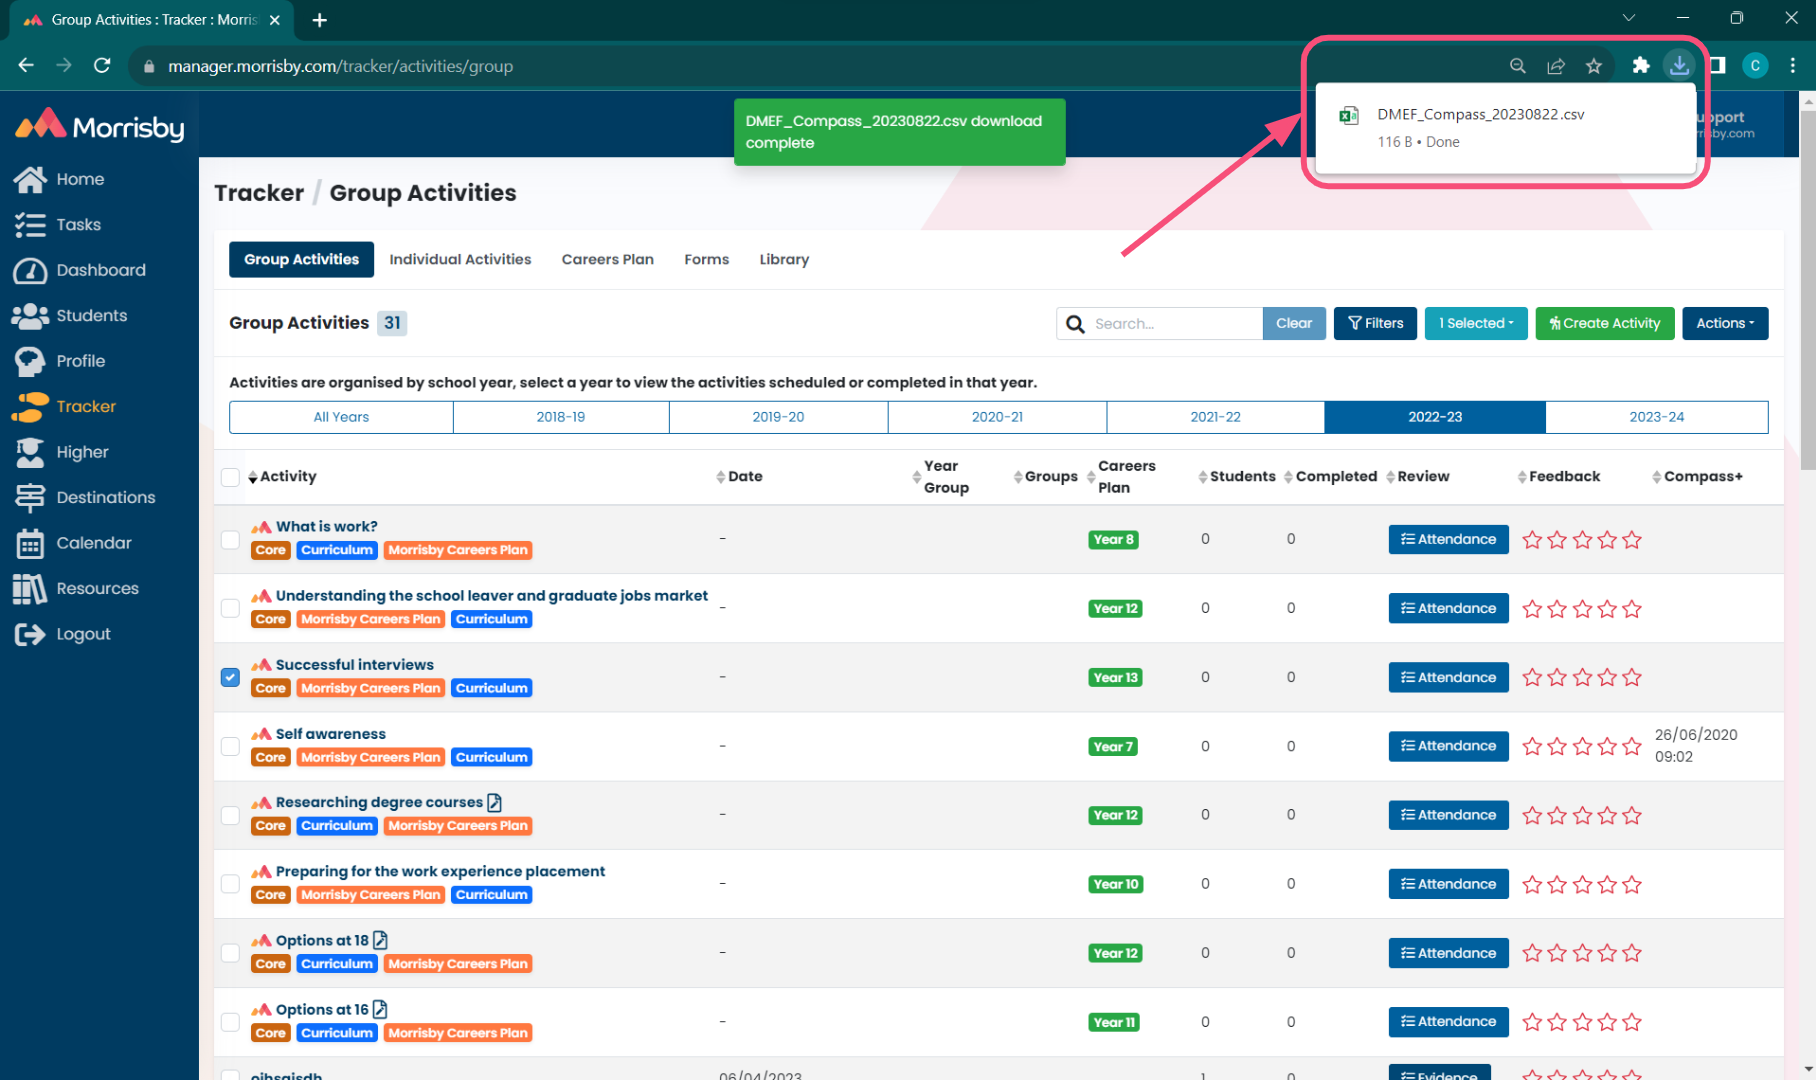Image resolution: width=1816 pixels, height=1080 pixels.
Task: Sort the table by Date column
Action: point(739,477)
